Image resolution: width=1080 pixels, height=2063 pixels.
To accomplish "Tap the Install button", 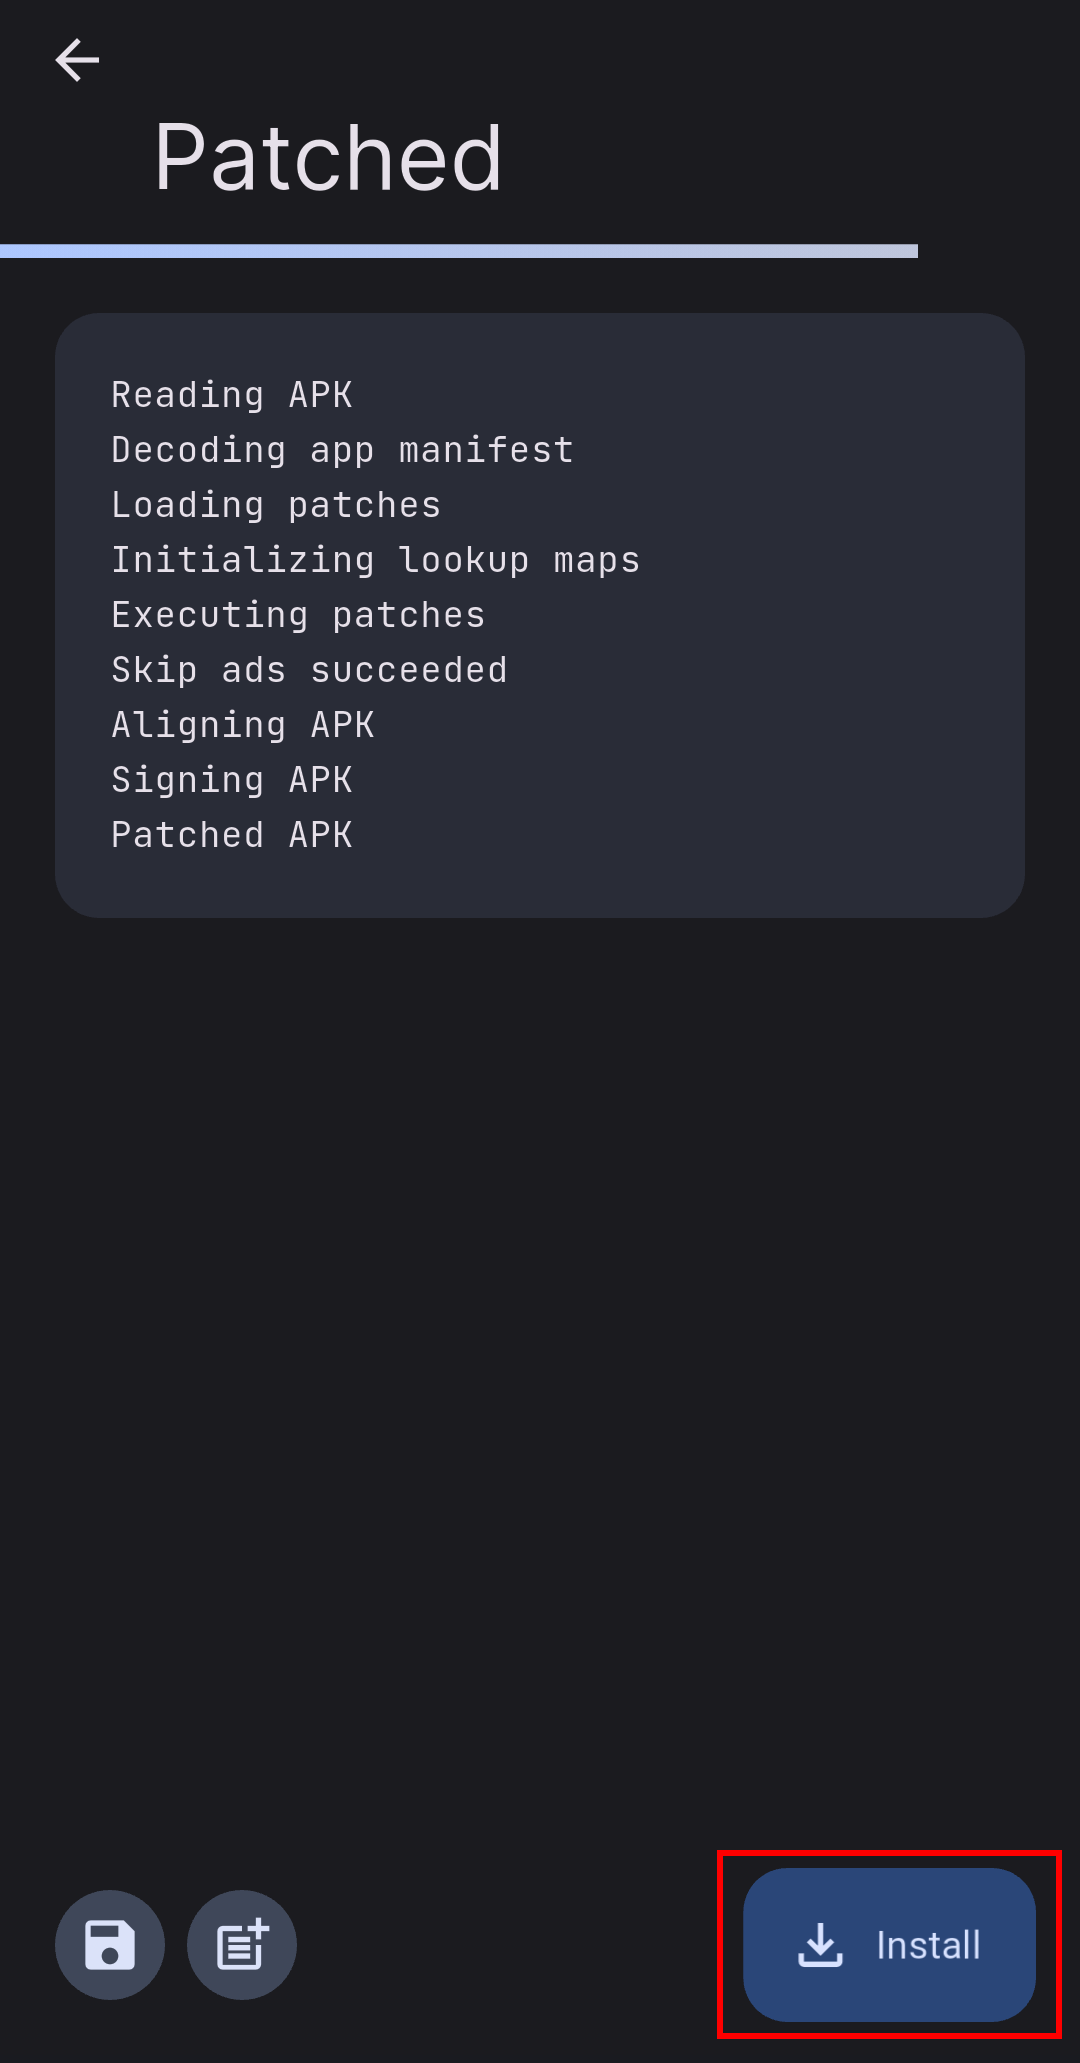I will 889,1944.
